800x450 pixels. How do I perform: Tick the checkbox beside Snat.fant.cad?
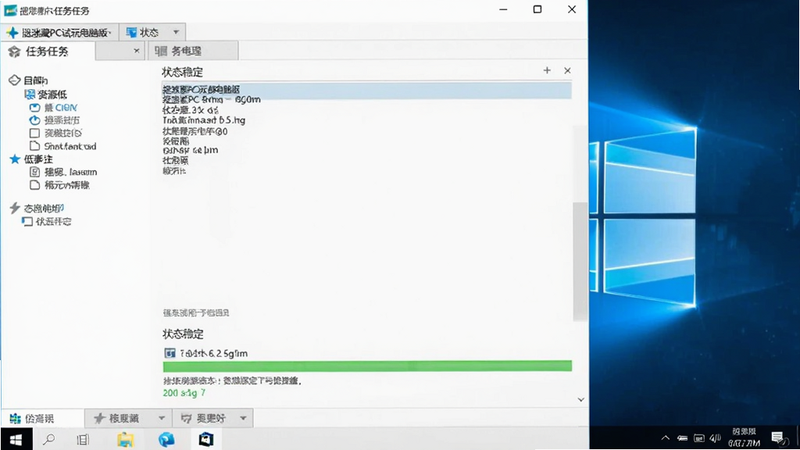pos(34,146)
